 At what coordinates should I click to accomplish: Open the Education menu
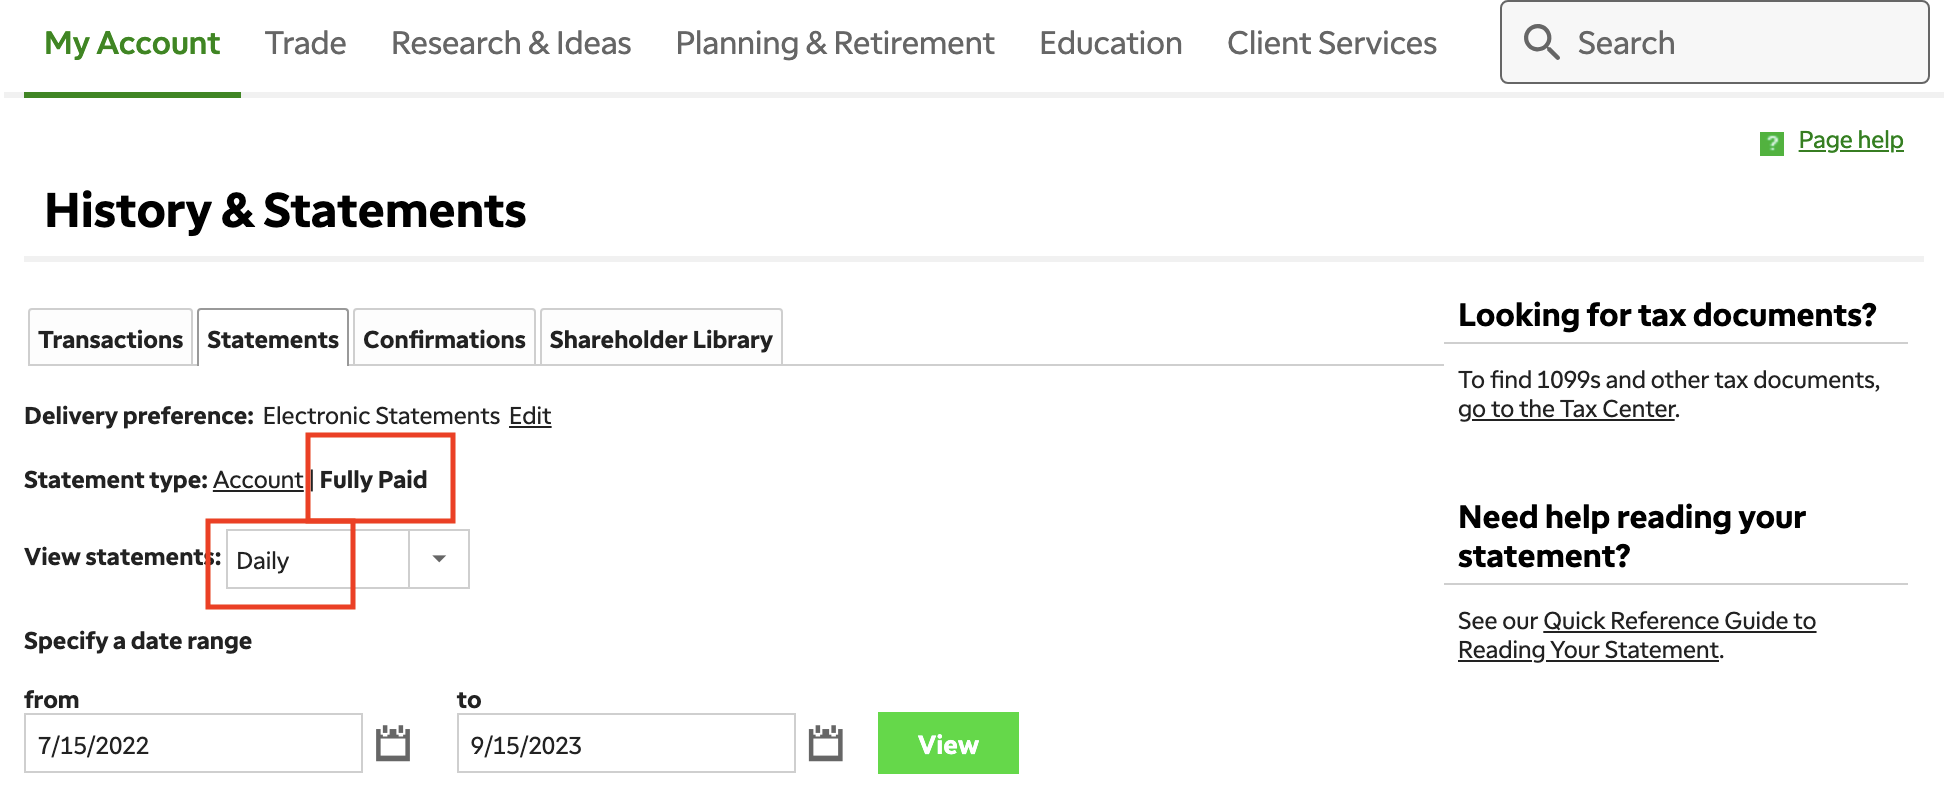tap(1110, 43)
